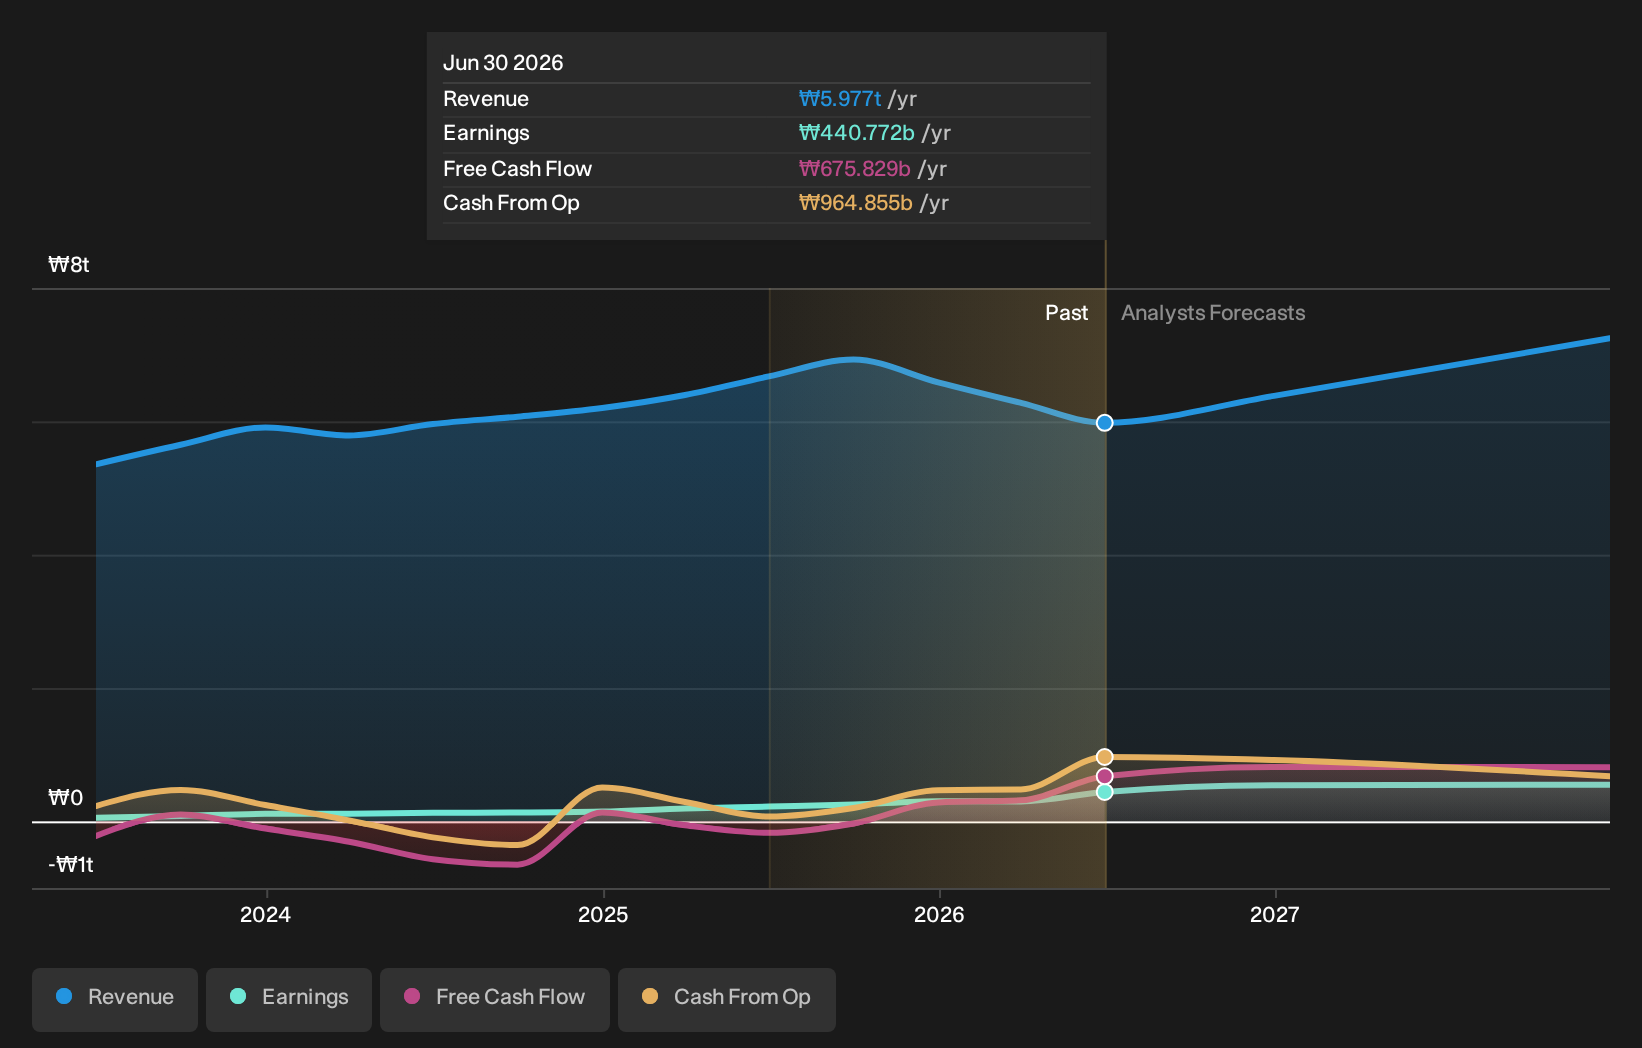1642x1048 pixels.
Task: Click the ₩8t y-axis label
Action: click(x=69, y=265)
